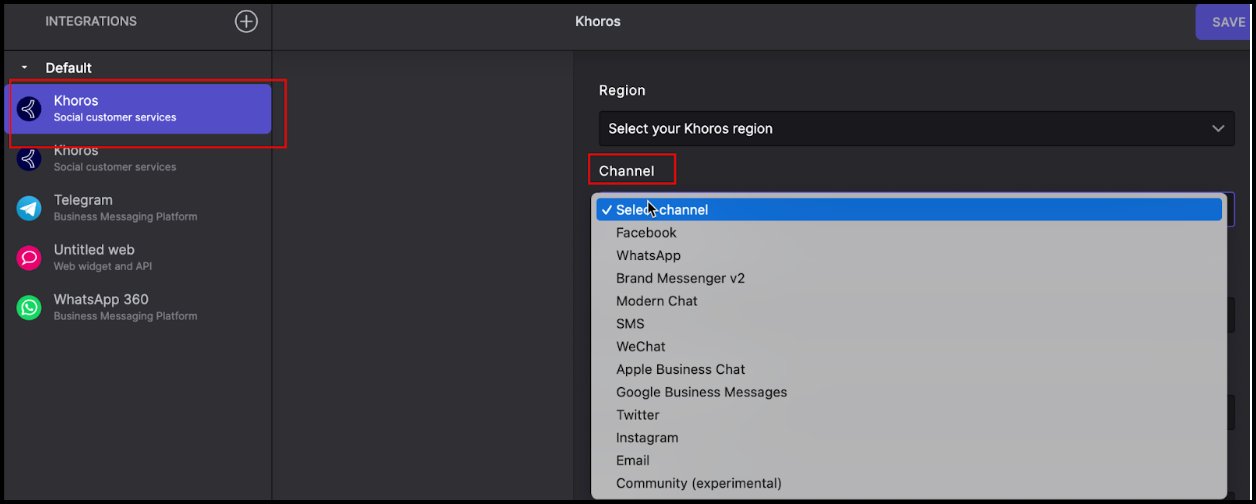Click the Region field label
The image size is (1256, 504).
coord(622,90)
